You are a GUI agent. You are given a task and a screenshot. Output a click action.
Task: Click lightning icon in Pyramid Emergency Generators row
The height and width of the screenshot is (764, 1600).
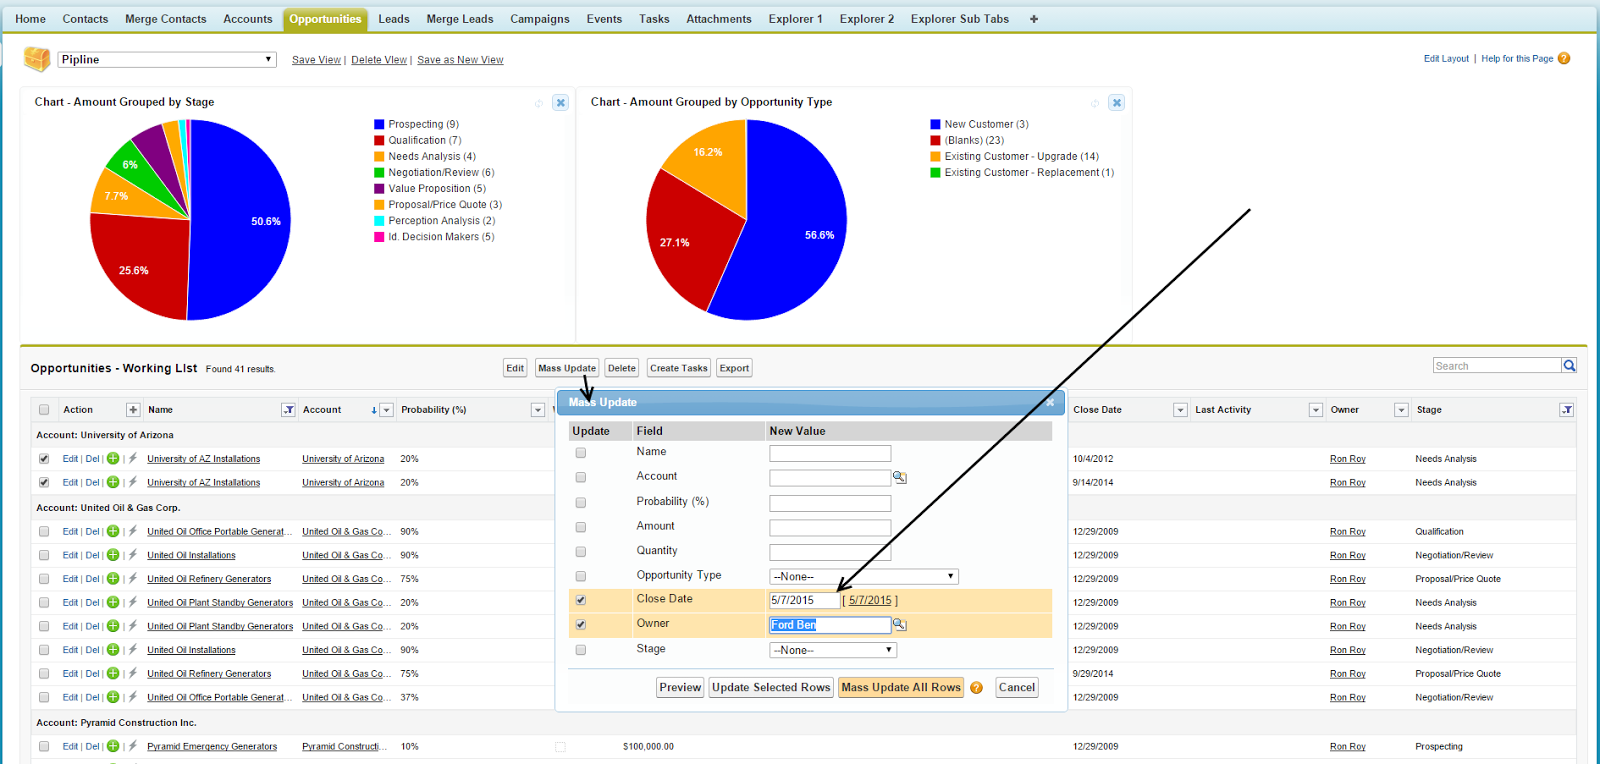(132, 746)
